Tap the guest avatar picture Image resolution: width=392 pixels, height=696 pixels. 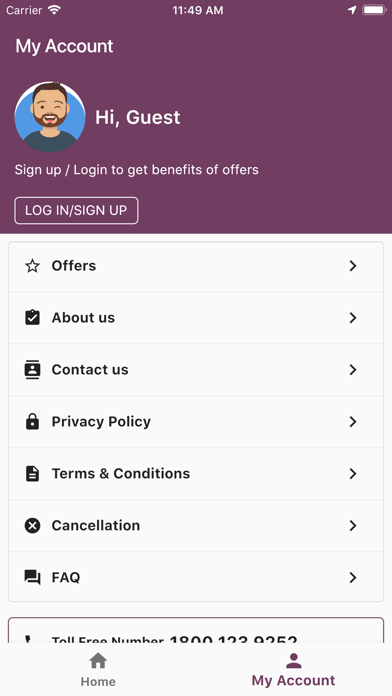[x=50, y=117]
